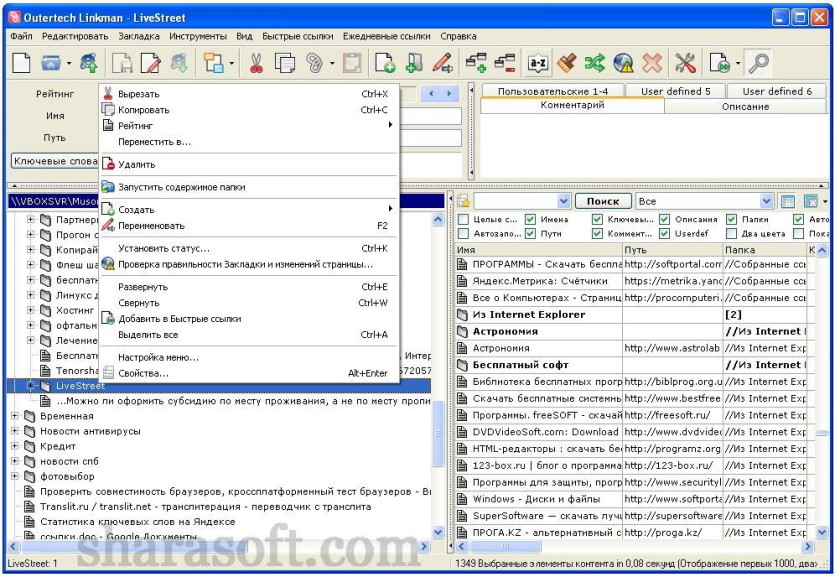The image size is (835, 577).
Task: Select the Астрономия link row with URL
Action: [x=632, y=348]
